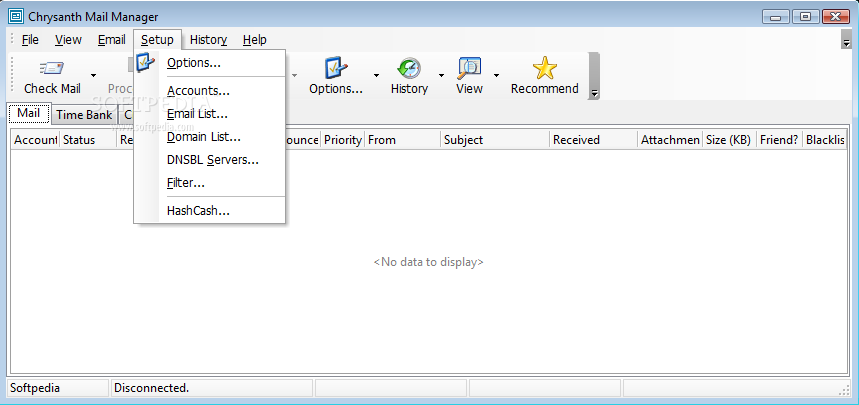Screen dimensions: 859x405
Task: Sort by the Account column header
Action: point(36,140)
